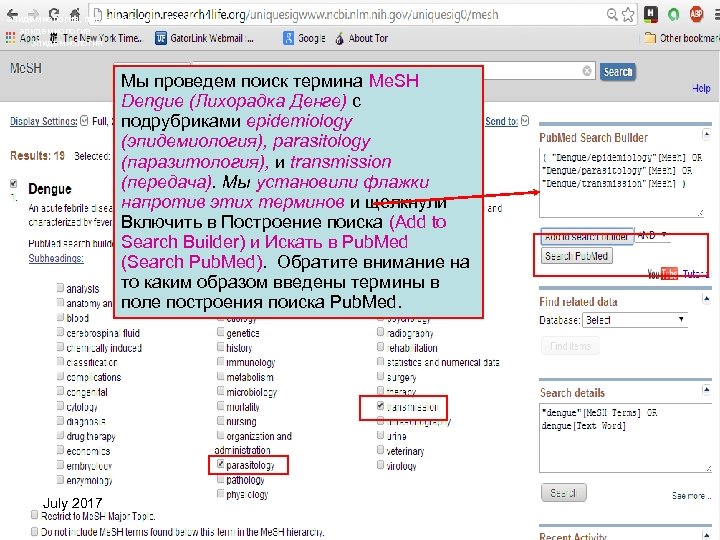Check the blood subheading
The height and width of the screenshot is (540, 720).
pyautogui.click(x=60, y=317)
